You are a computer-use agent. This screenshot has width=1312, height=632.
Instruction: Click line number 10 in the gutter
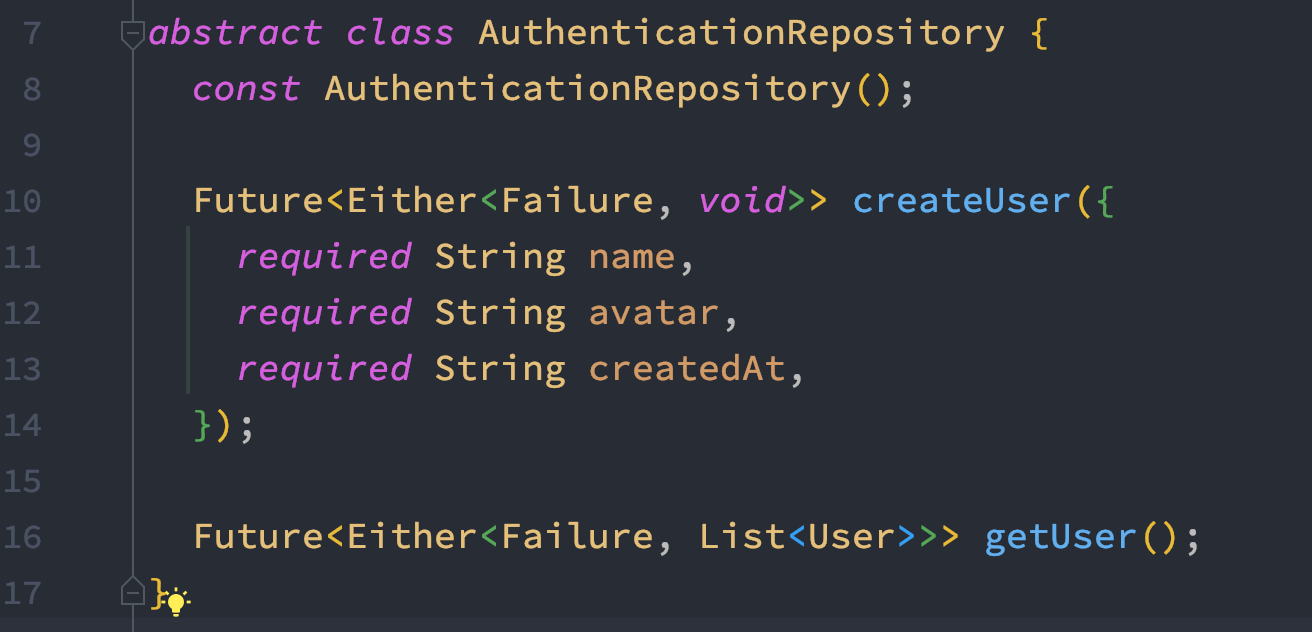coord(22,201)
